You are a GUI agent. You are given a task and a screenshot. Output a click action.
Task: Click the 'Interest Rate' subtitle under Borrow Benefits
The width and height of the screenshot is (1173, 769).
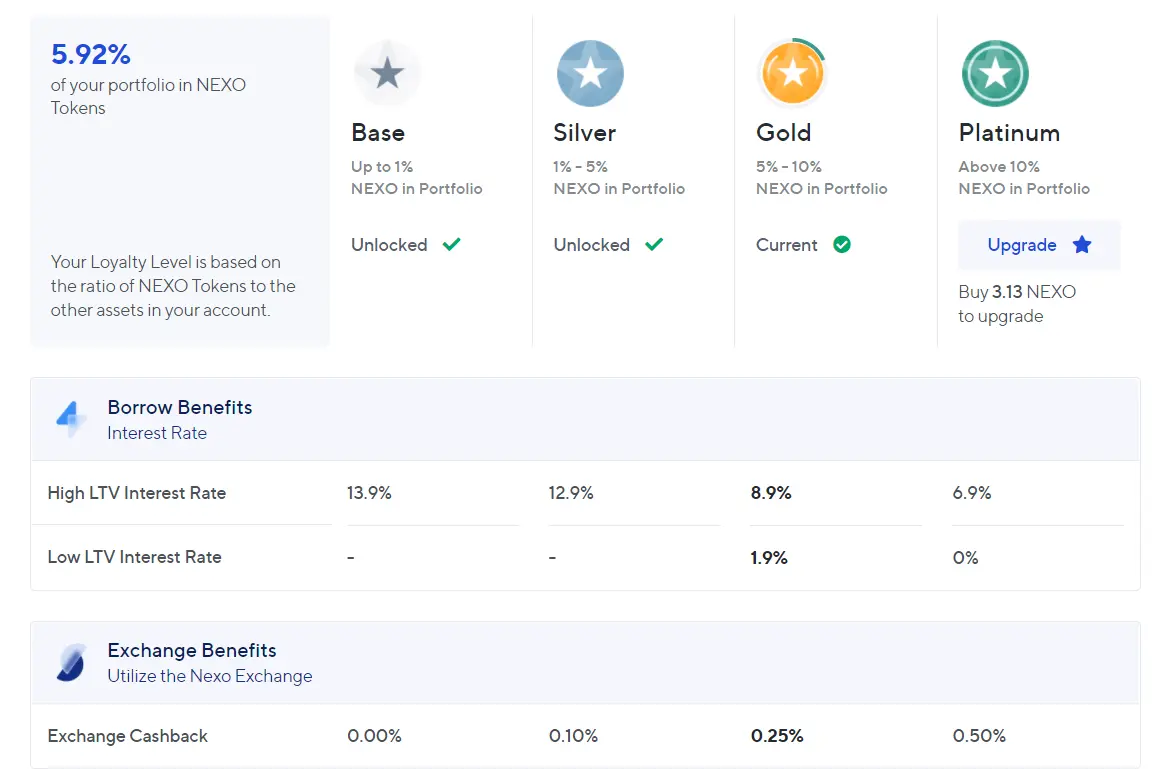click(157, 433)
